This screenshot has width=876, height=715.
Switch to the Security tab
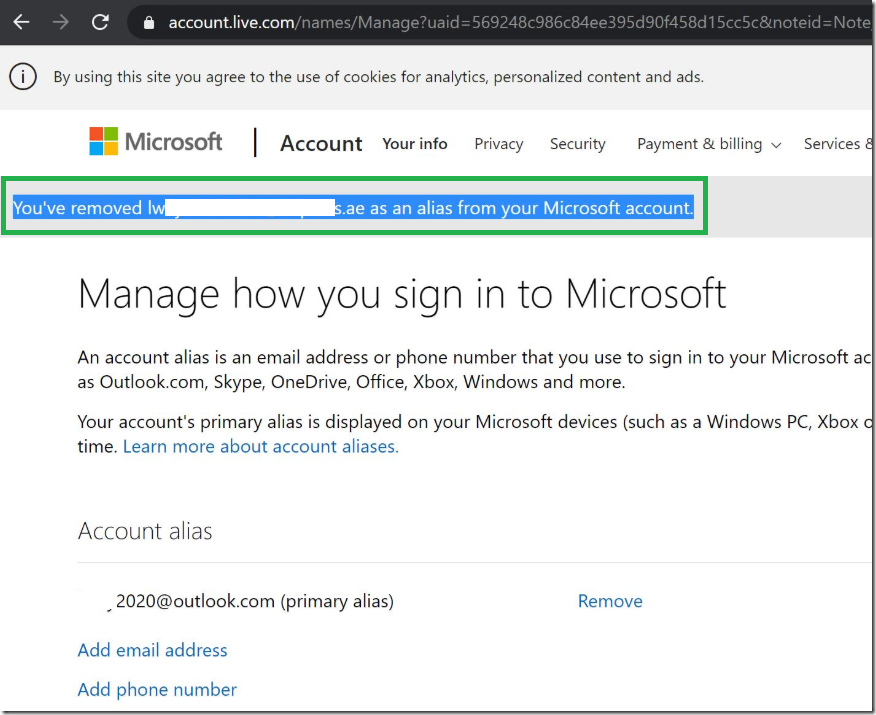tap(578, 144)
